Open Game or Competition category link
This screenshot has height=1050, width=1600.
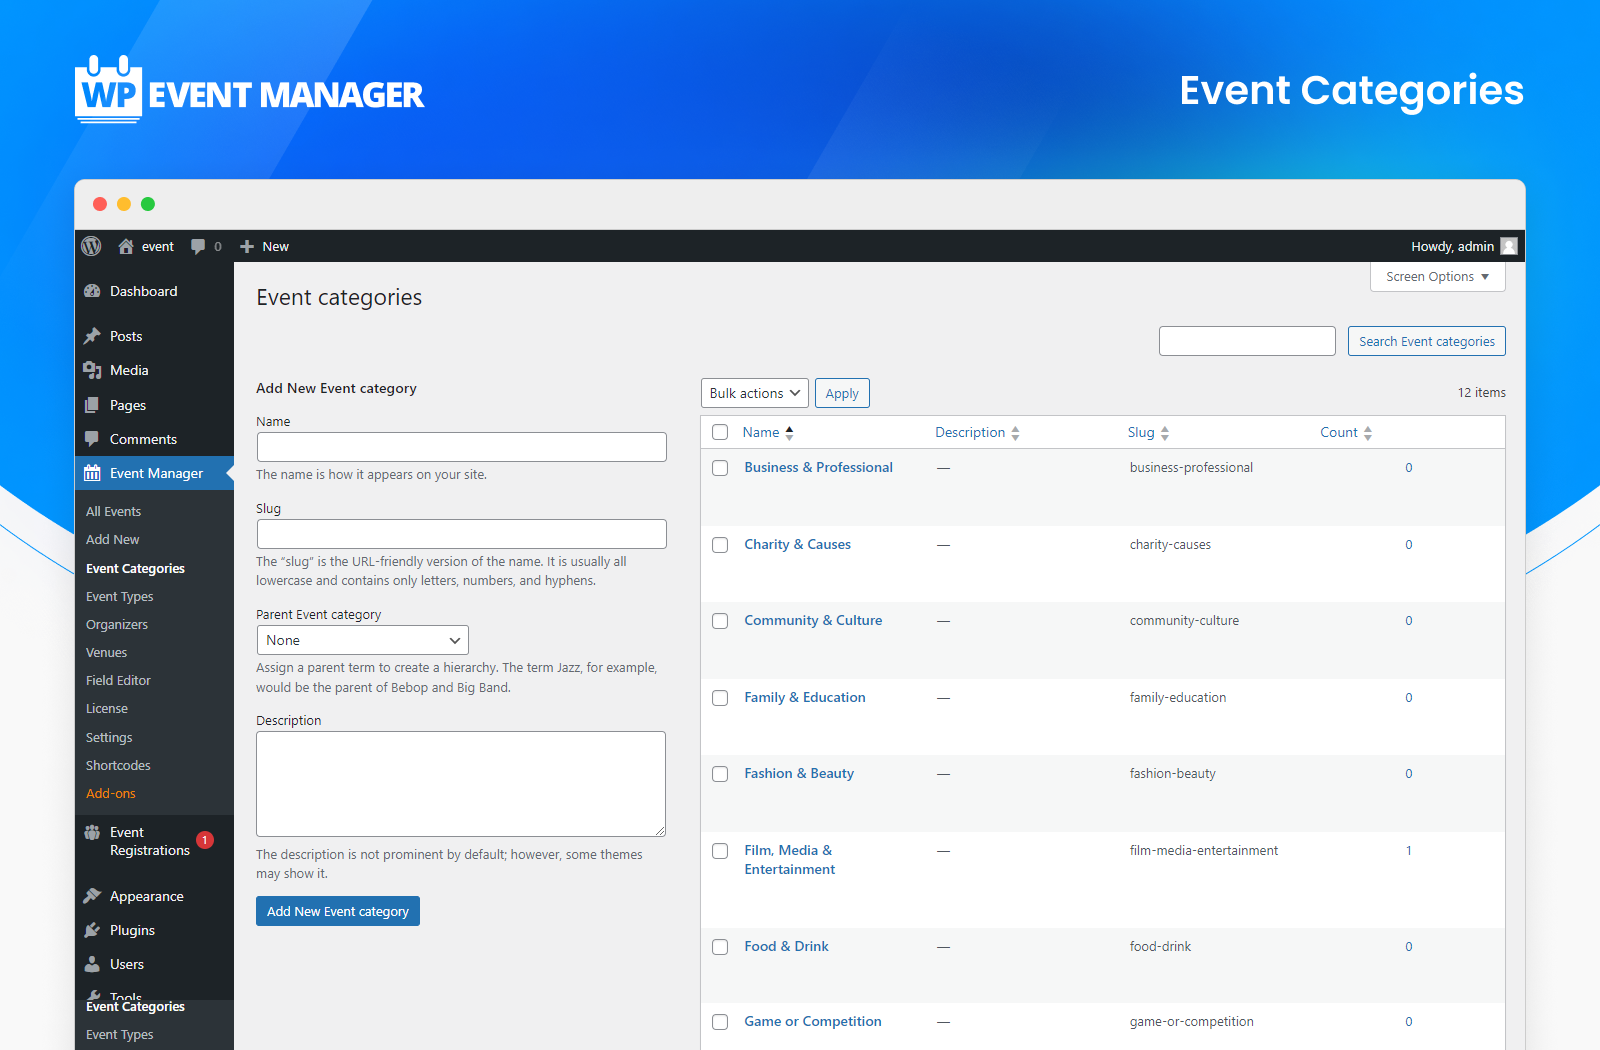pos(813,1021)
